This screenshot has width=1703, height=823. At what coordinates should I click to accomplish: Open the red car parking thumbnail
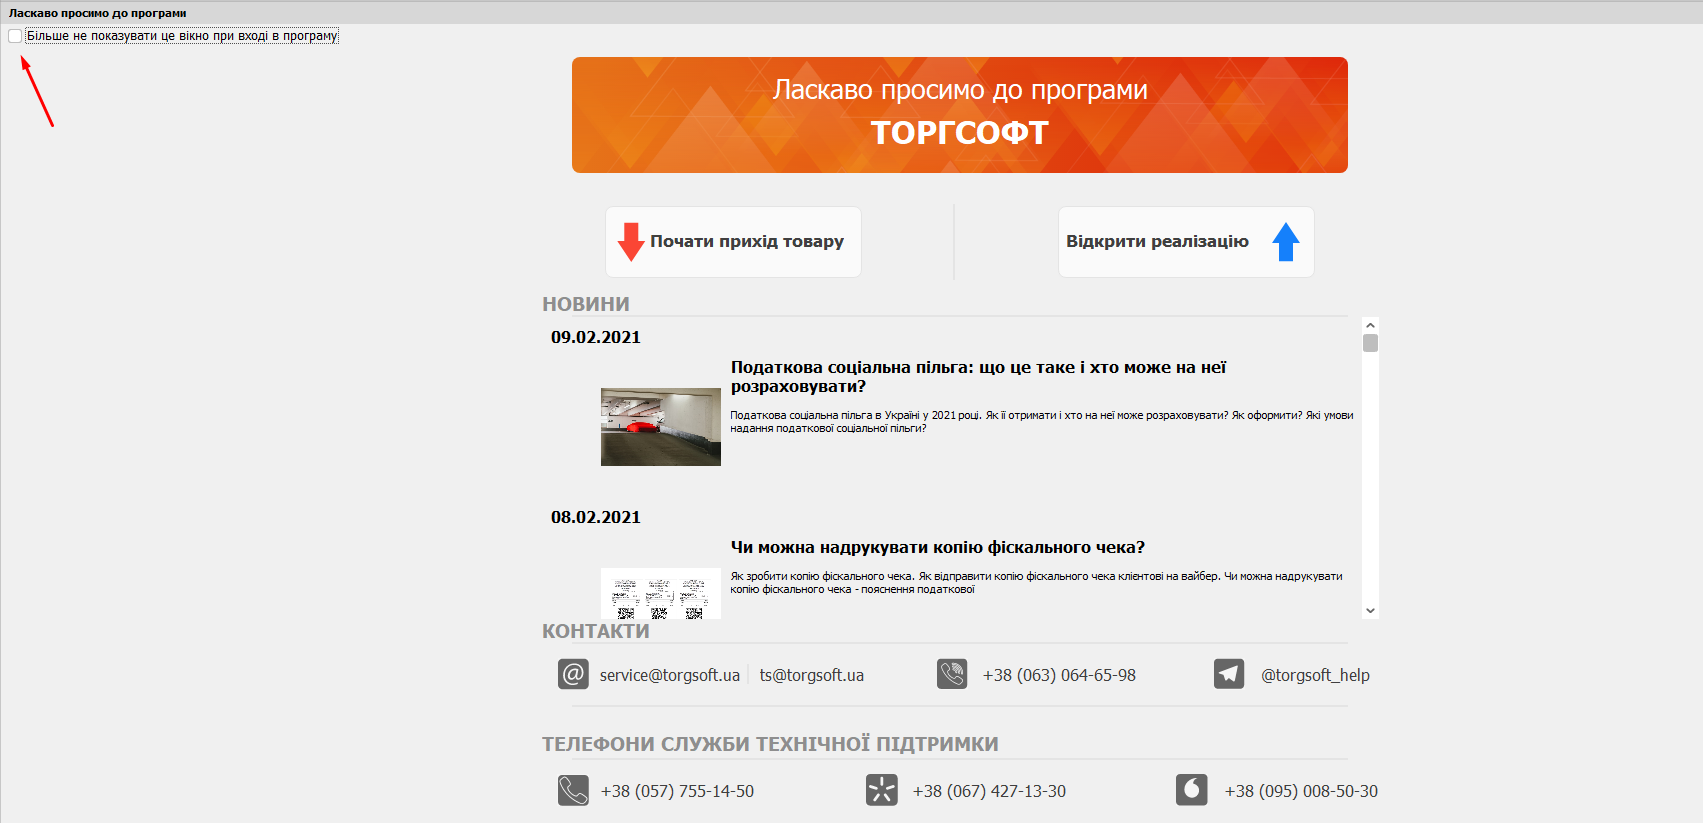(660, 427)
